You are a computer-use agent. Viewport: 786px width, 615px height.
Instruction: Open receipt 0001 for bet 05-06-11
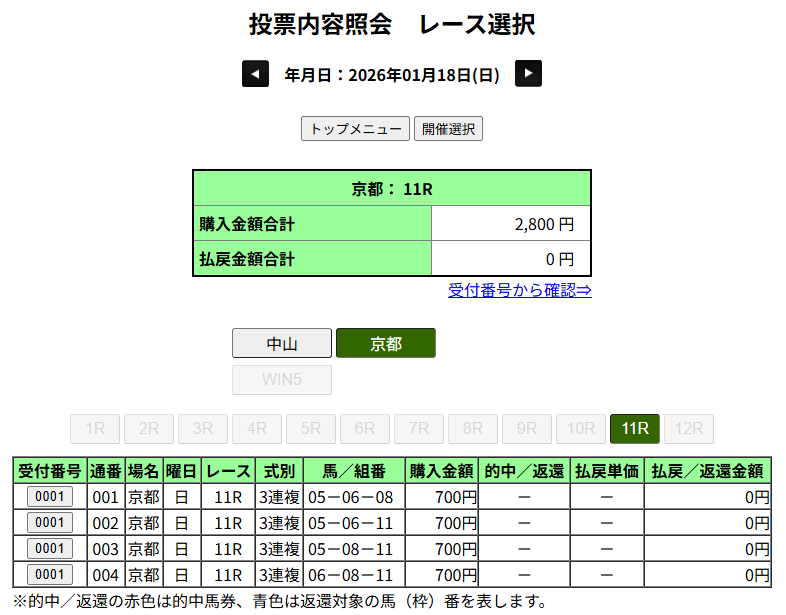tap(50, 522)
